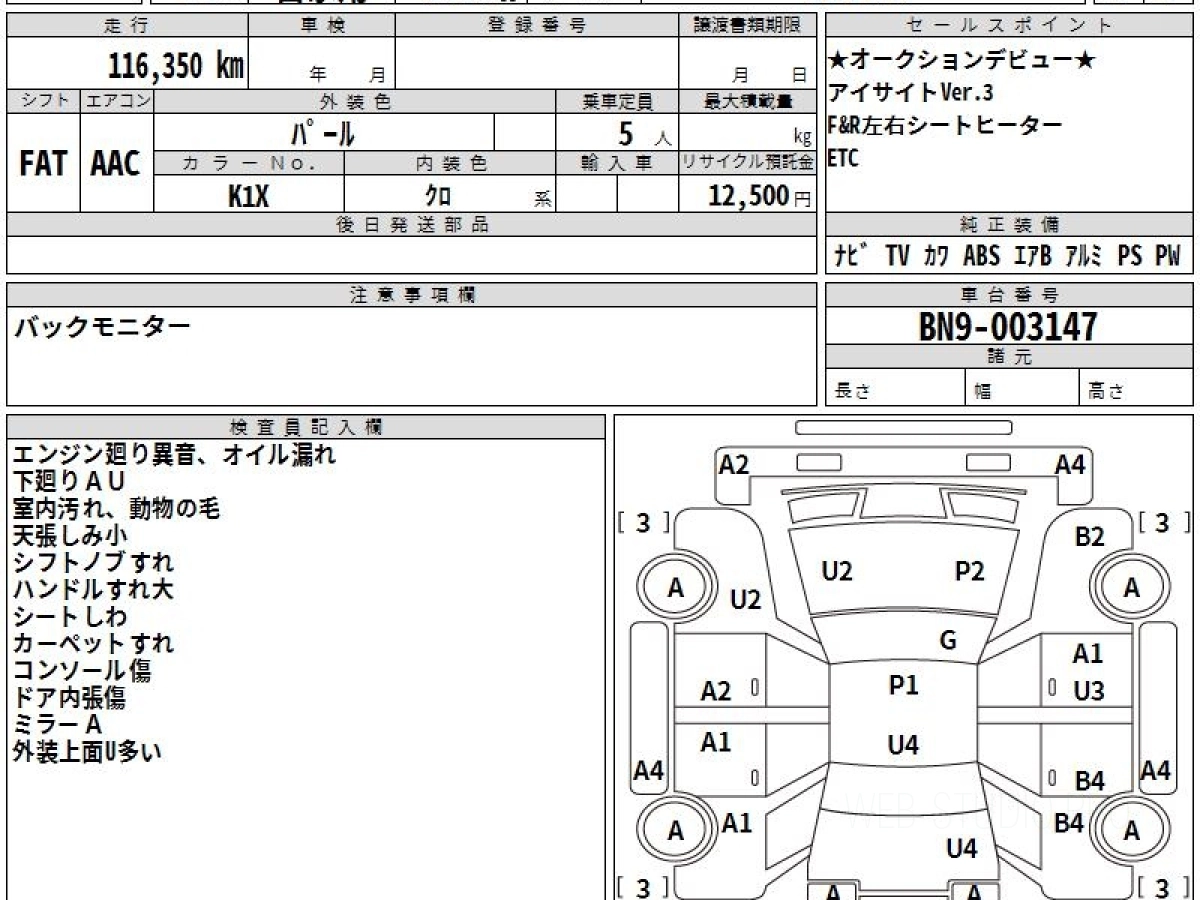Click the B2 damage mark on diagram
Screen dimensions: 1200x900
tap(1089, 537)
